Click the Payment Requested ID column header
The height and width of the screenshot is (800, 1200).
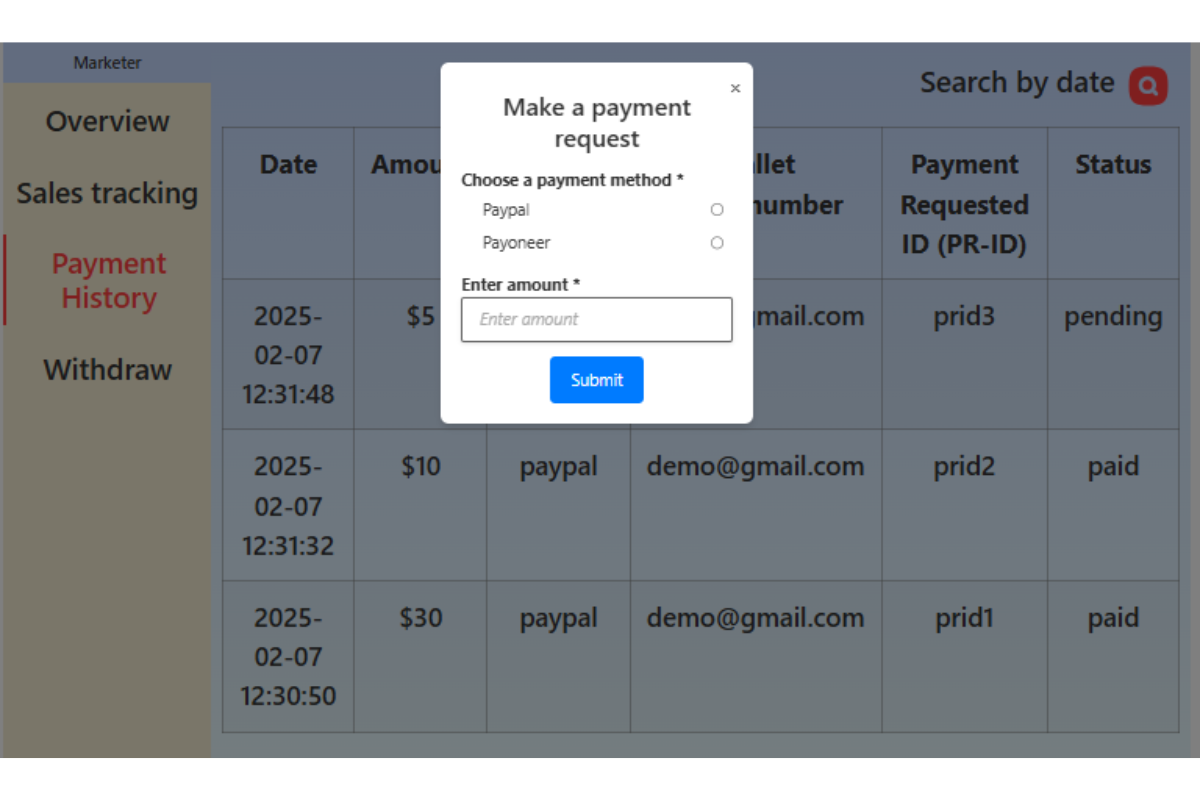coord(964,204)
